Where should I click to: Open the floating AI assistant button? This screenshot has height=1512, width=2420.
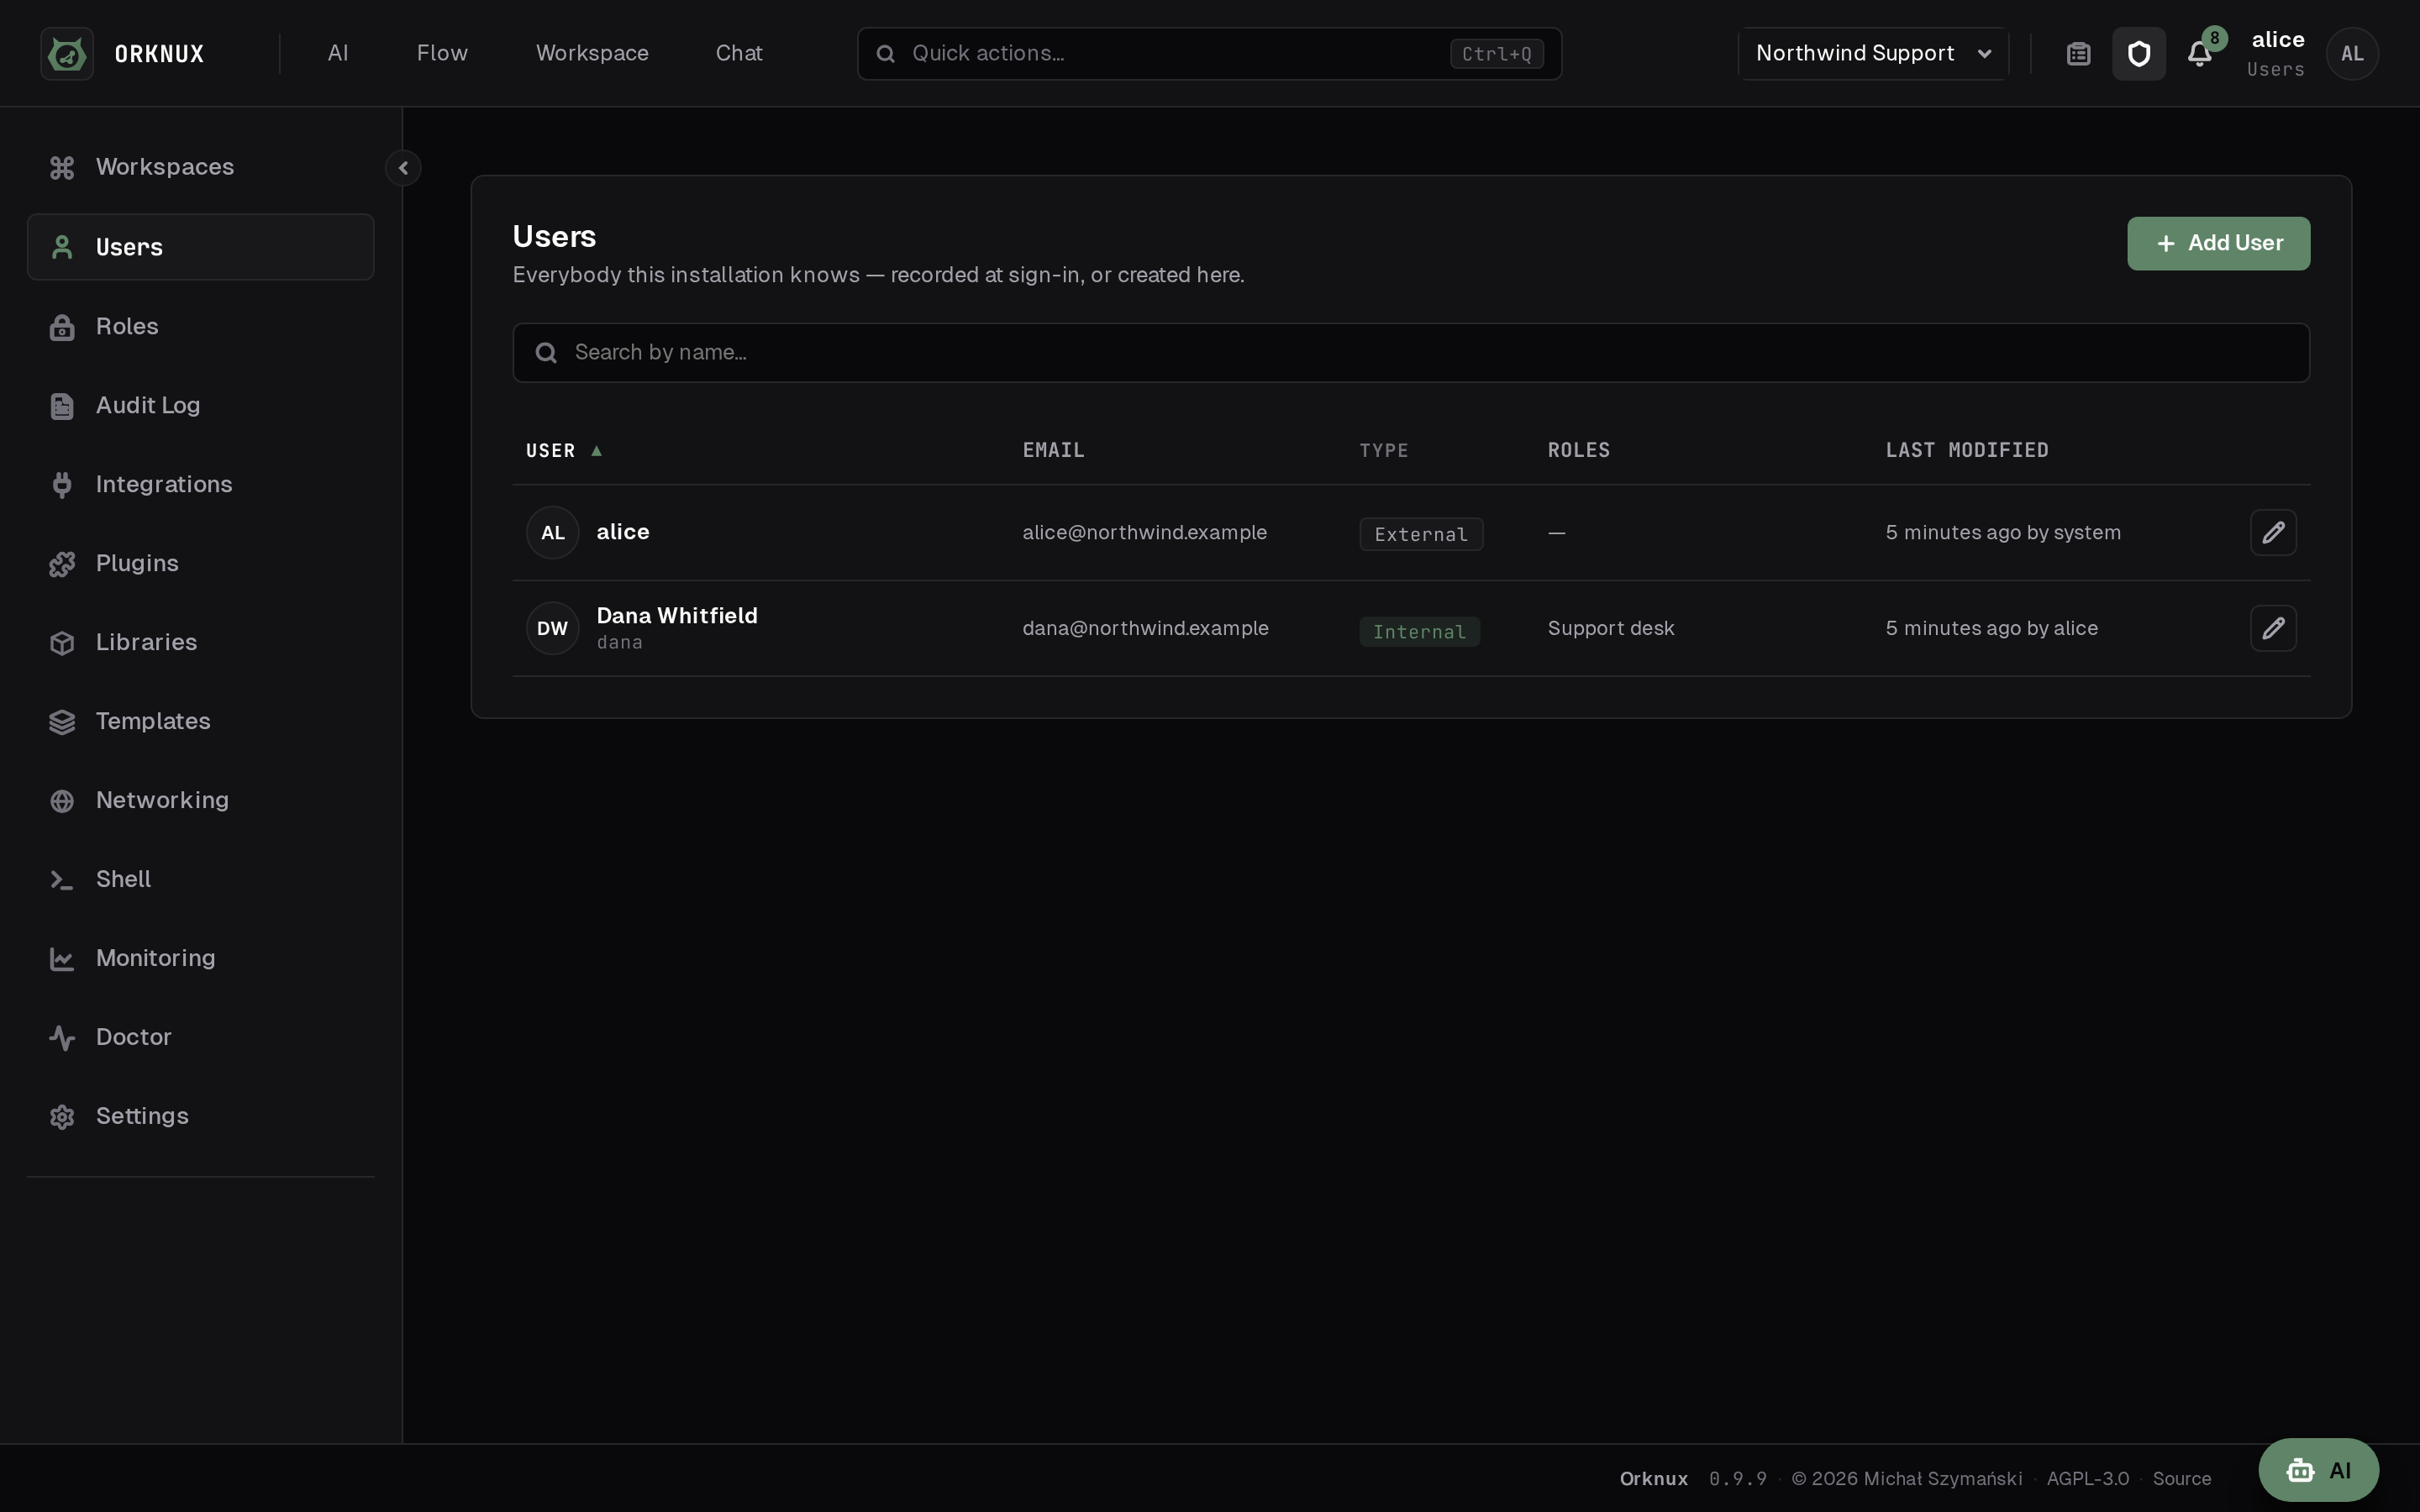click(x=2318, y=1470)
